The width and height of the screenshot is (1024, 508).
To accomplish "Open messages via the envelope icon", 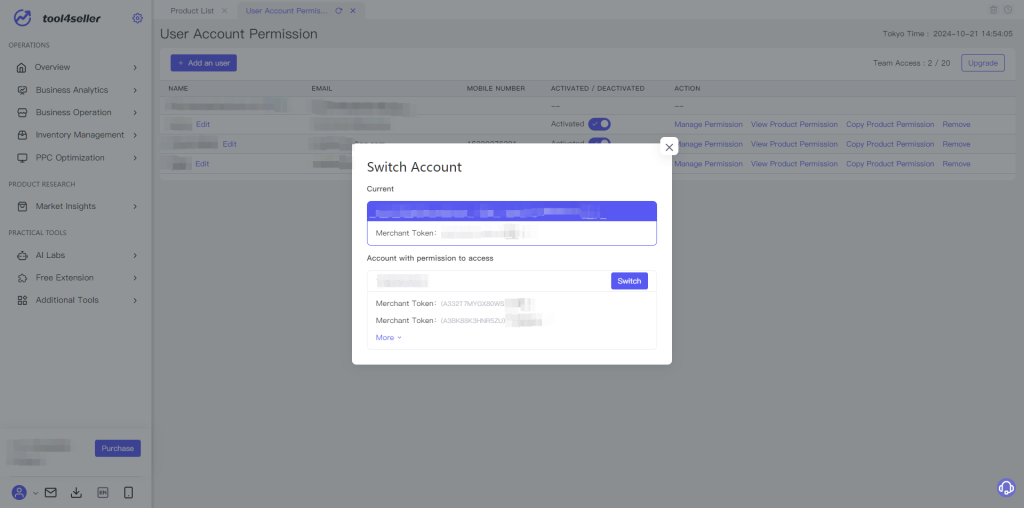I will pos(50,493).
